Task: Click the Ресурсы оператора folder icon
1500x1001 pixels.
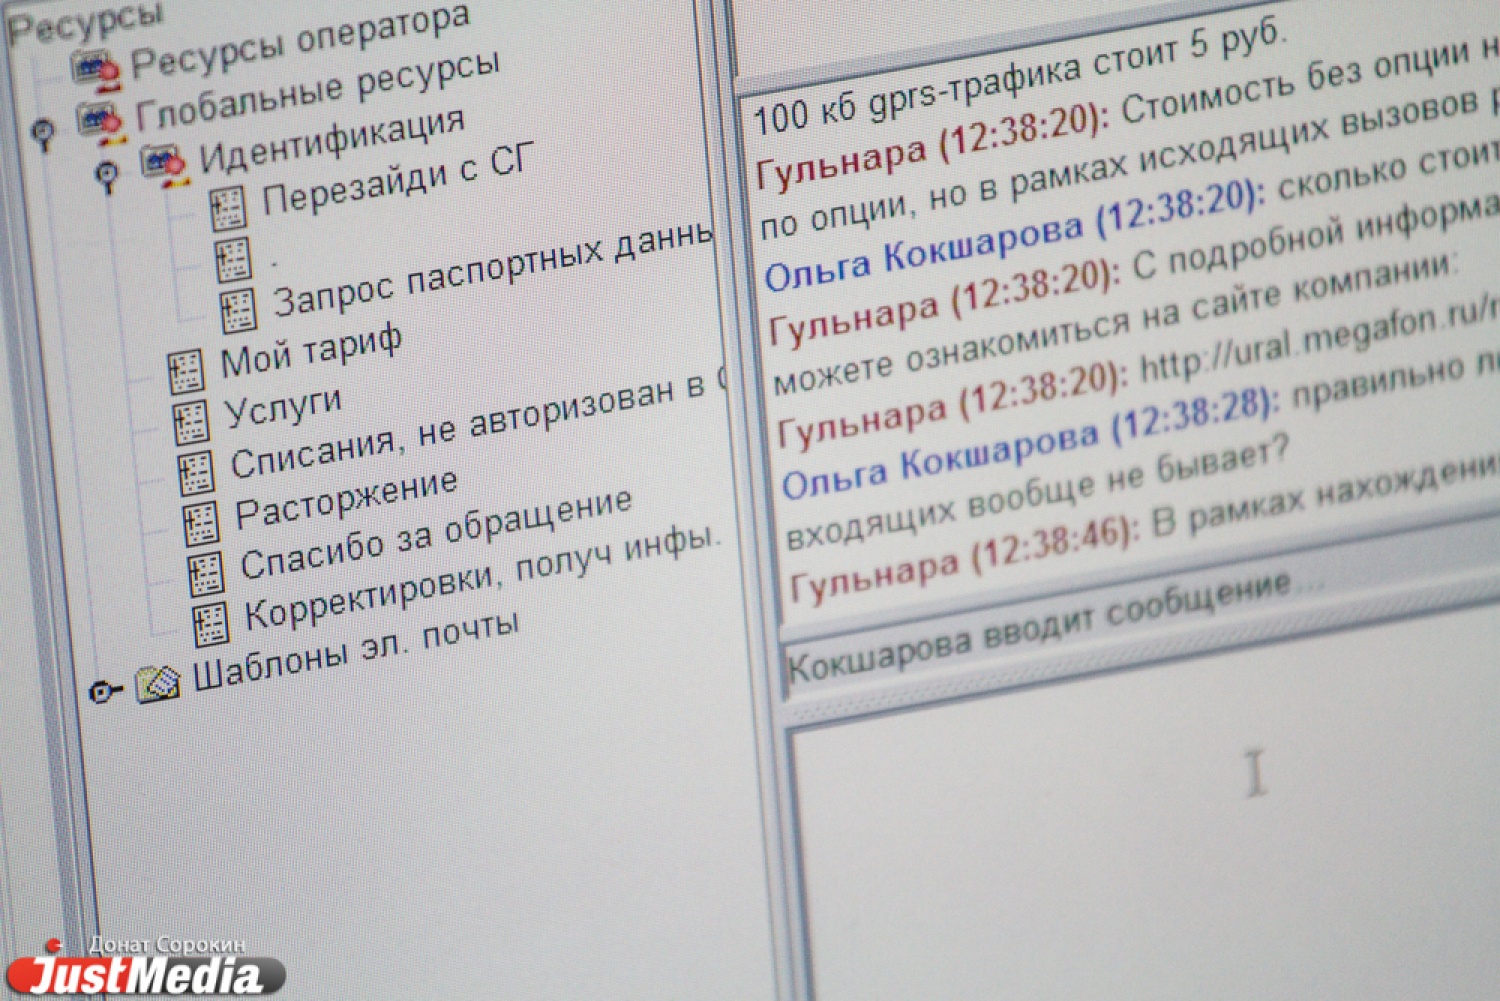Action: click(x=95, y=70)
